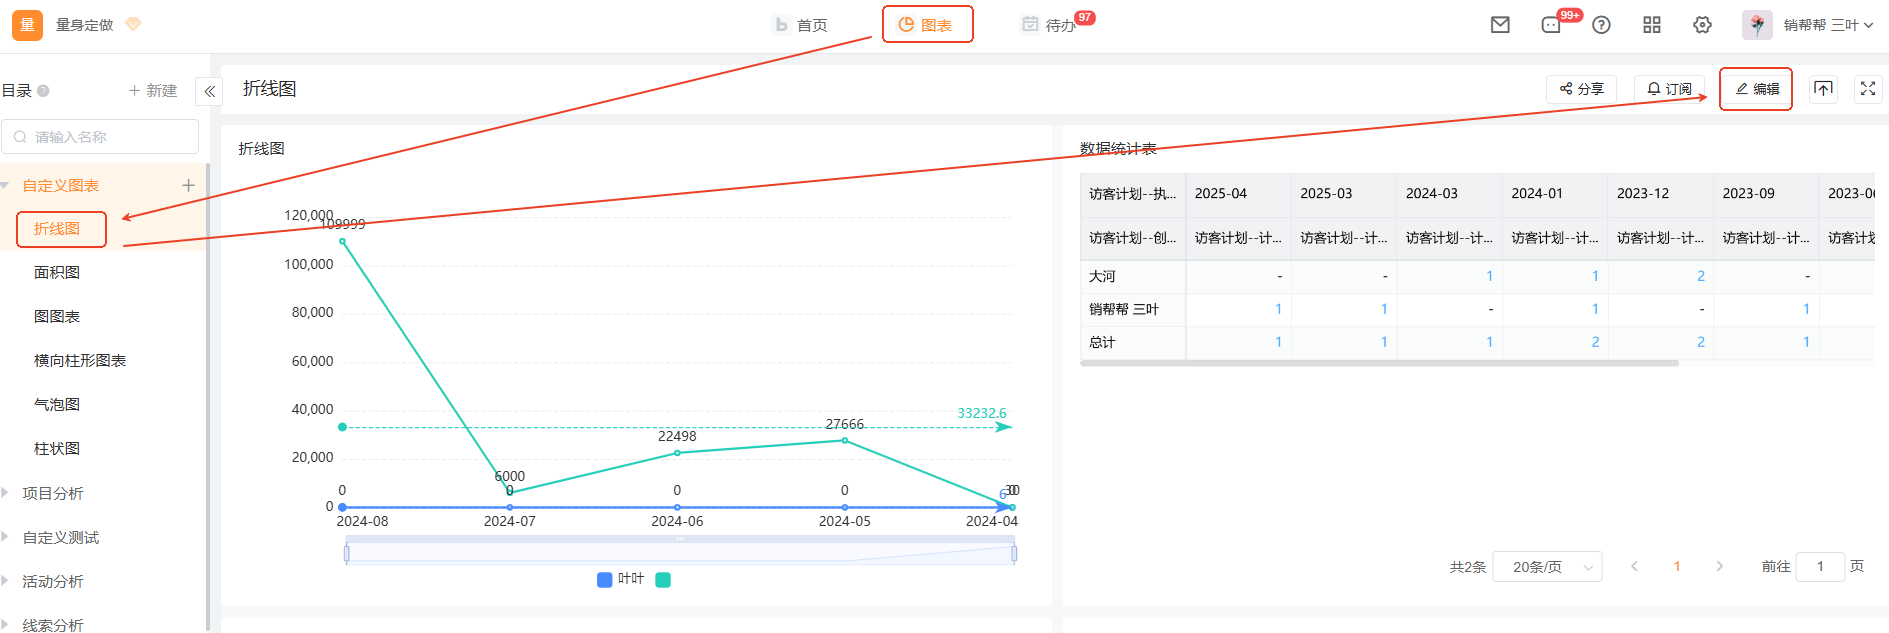
Task: Click the 编辑 button
Action: [x=1757, y=89]
